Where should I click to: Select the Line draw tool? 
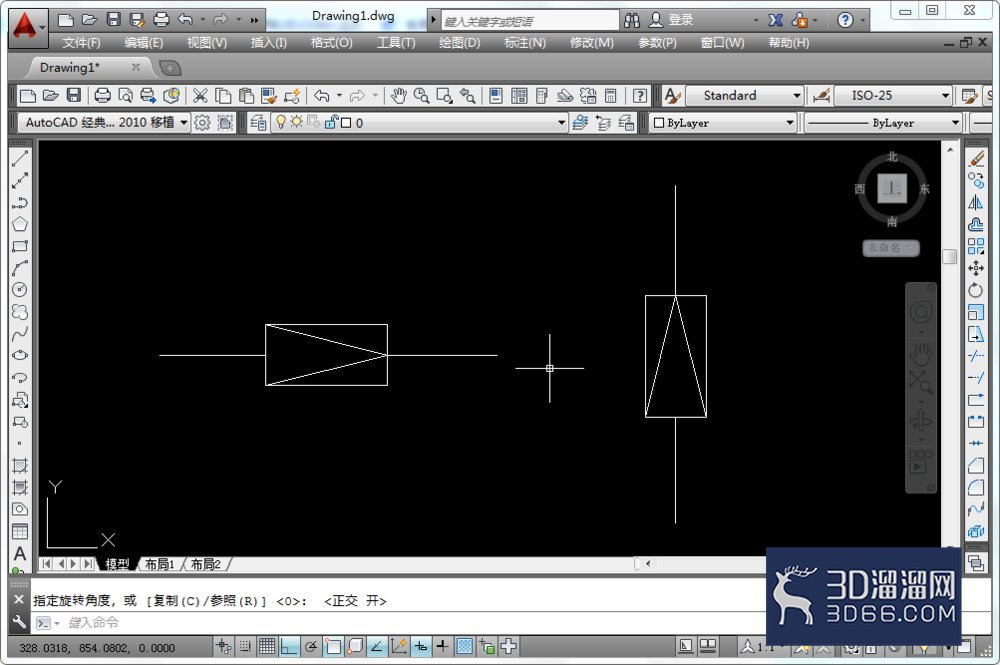tap(20, 159)
